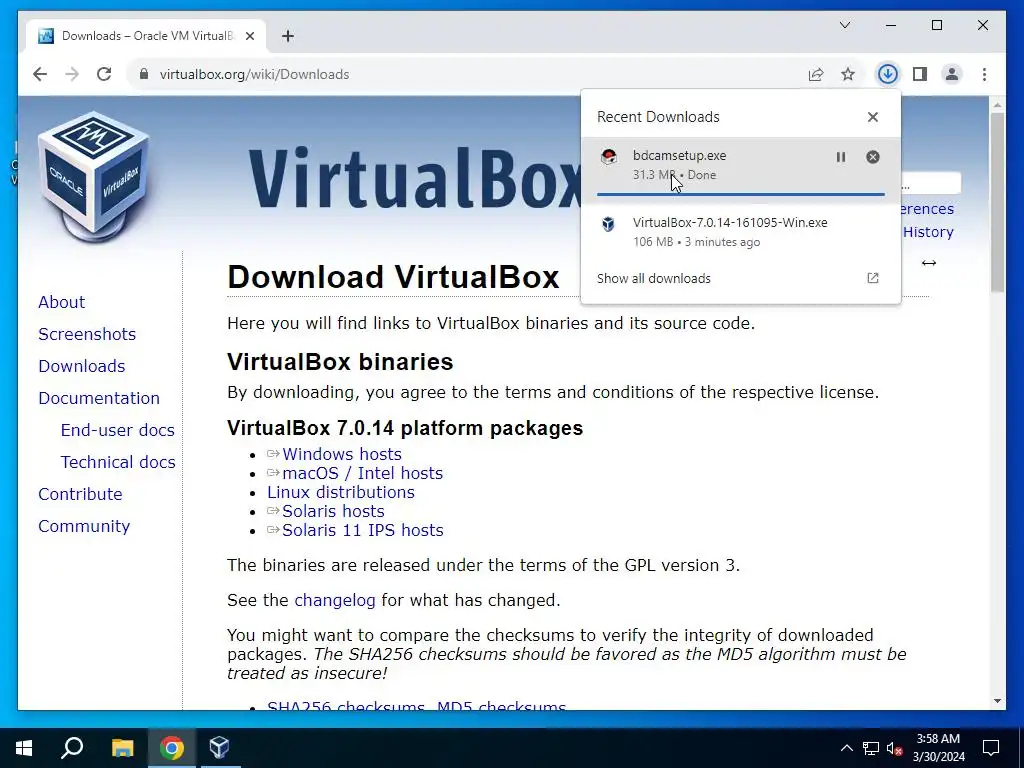Open Technical docs link
This screenshot has width=1024, height=768.
[118, 462]
